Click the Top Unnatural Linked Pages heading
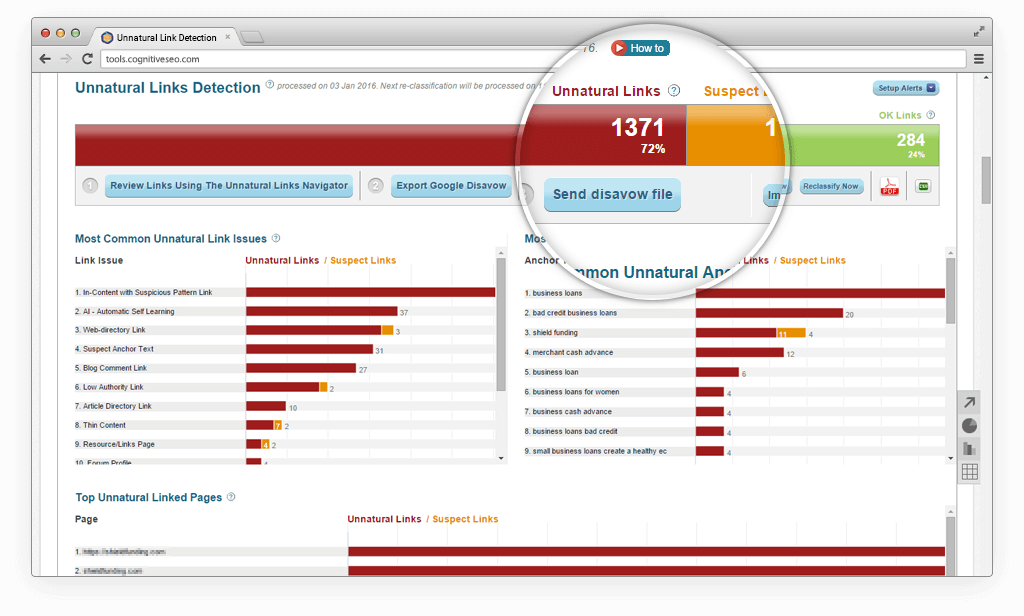1024x616 pixels. [148, 497]
